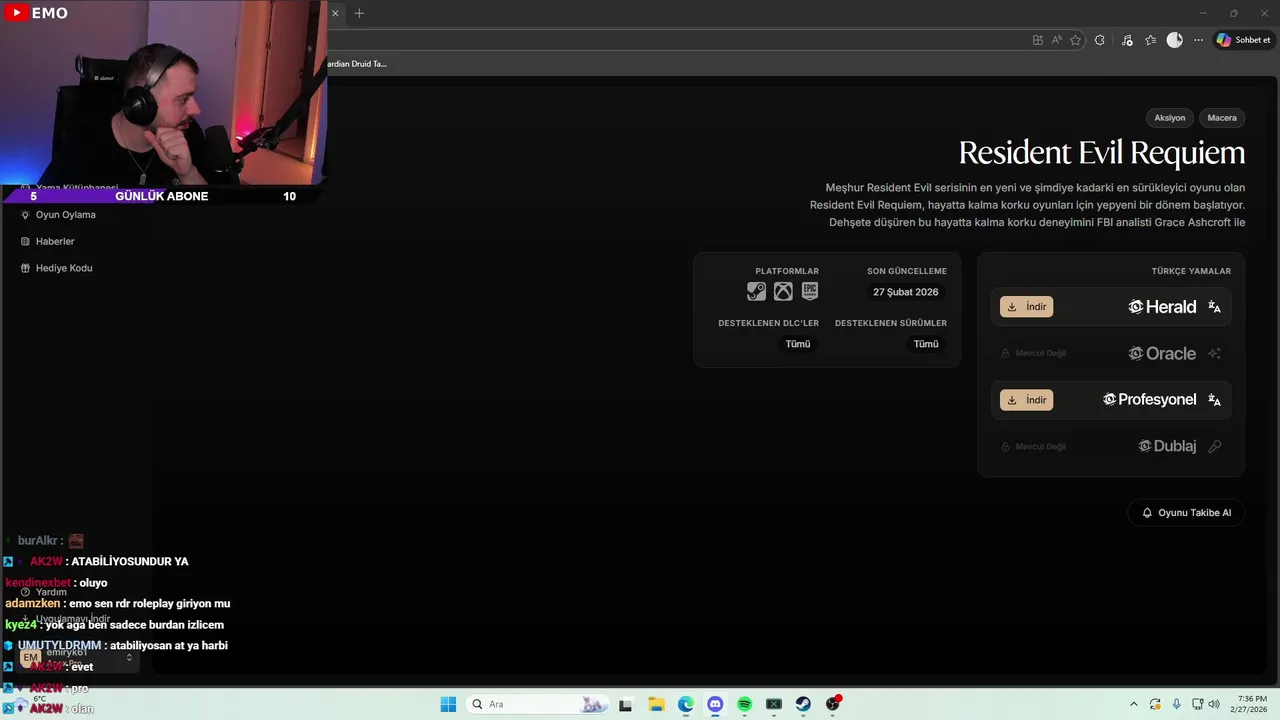The image size is (1280, 720).
Task: Click the 27 Şubat 2026 update date
Action: pyautogui.click(x=906, y=292)
